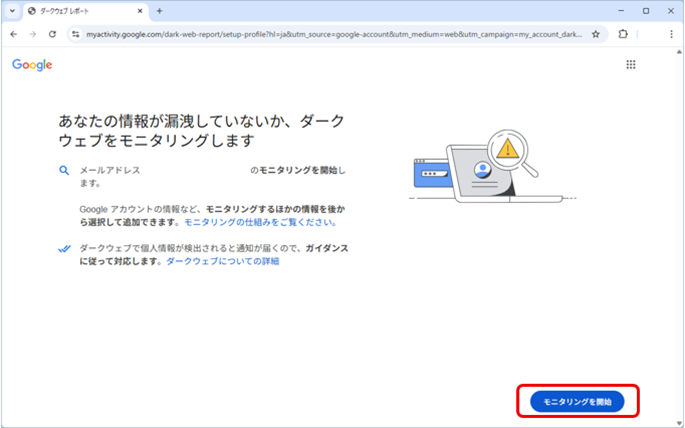Click the page heading about dark web monitoring

(x=202, y=130)
